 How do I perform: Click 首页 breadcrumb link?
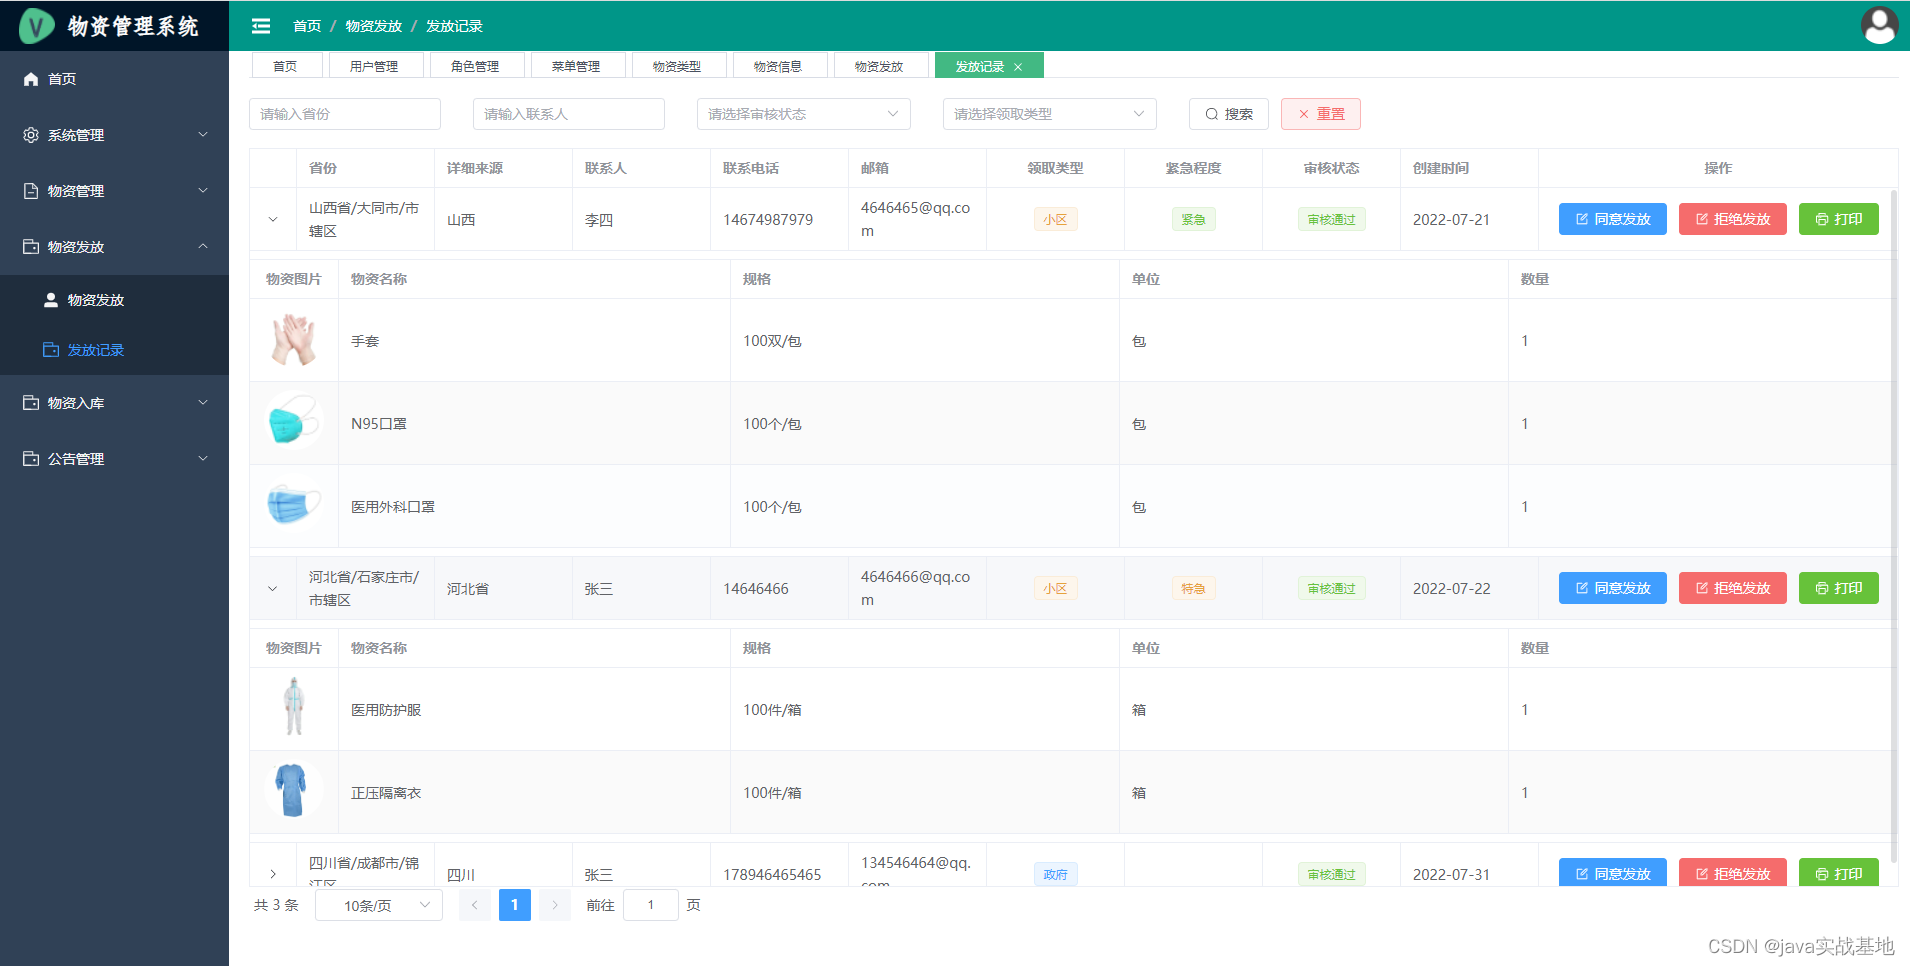[x=307, y=26]
